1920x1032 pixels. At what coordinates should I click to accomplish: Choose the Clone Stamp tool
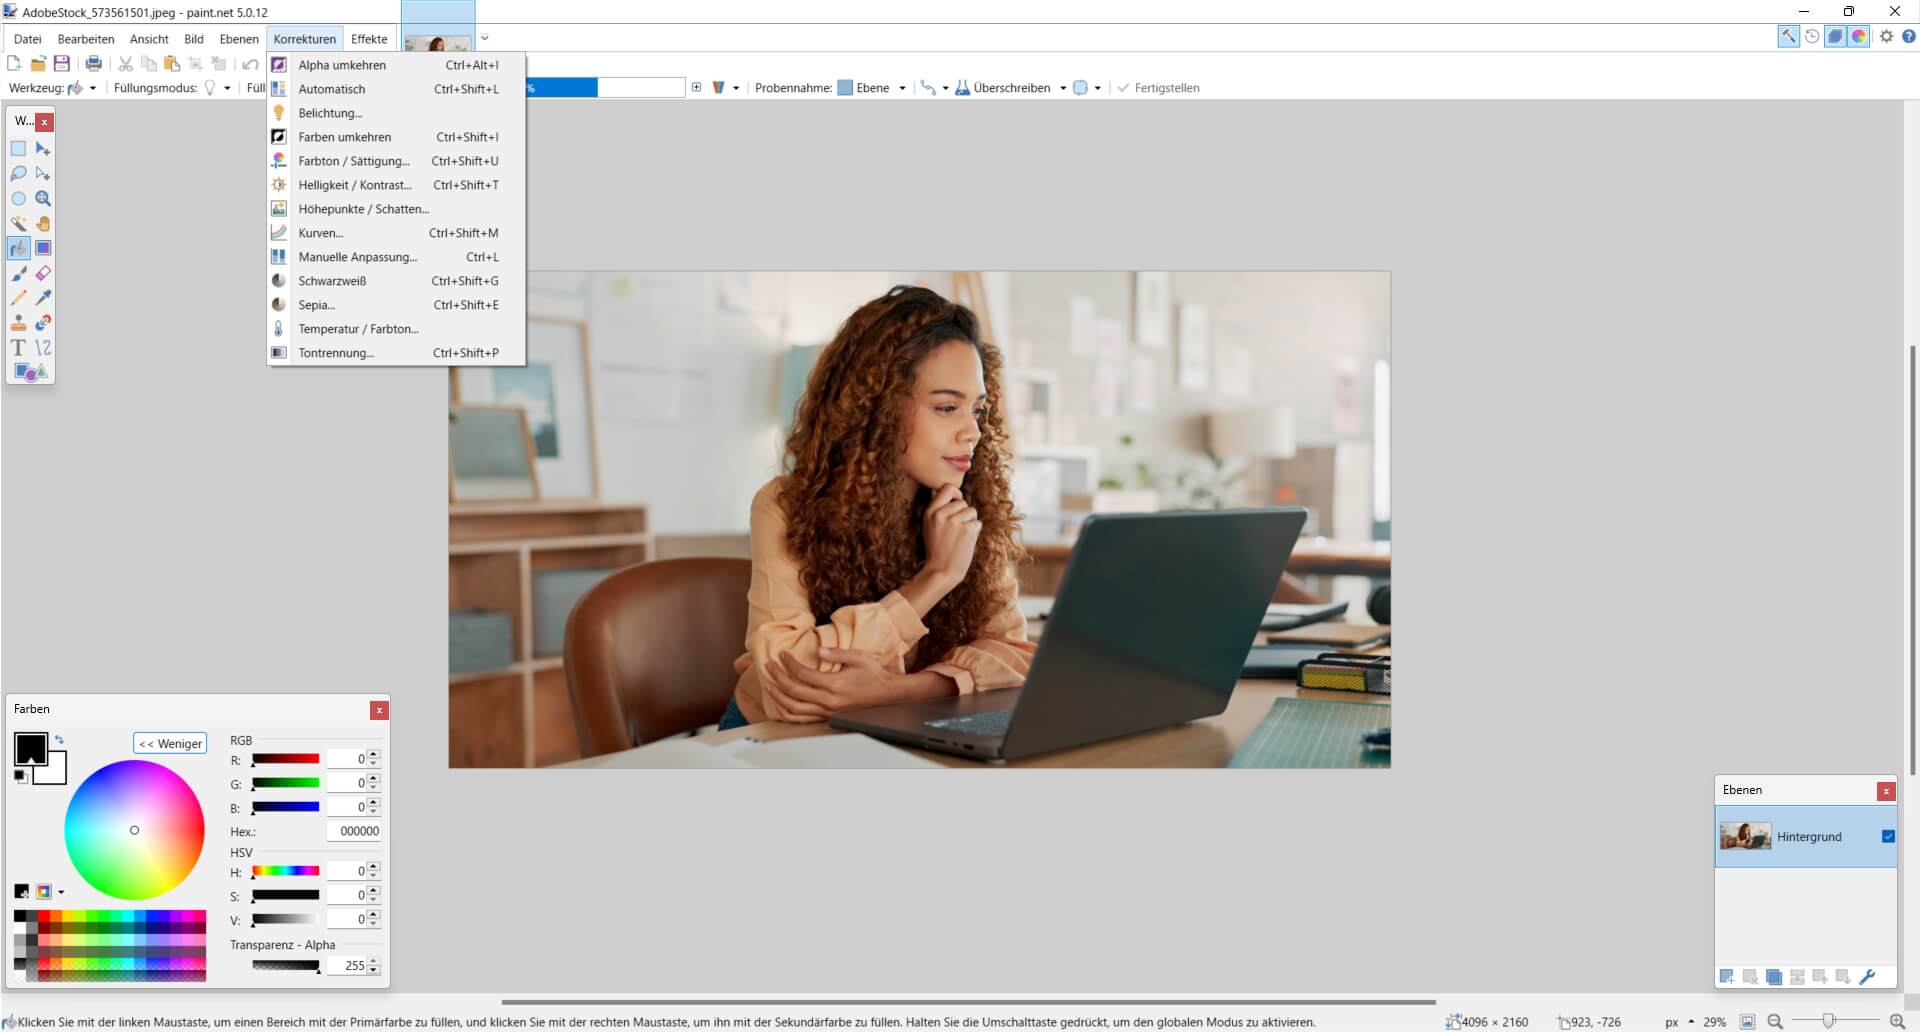click(x=18, y=323)
